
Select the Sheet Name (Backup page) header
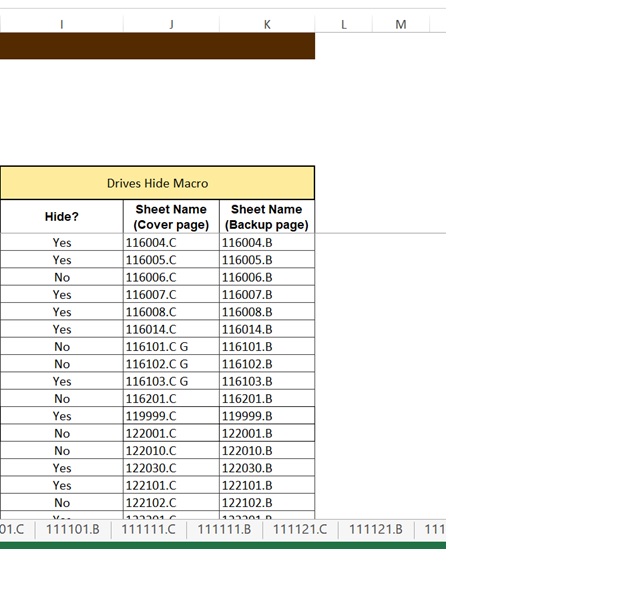pos(267,217)
